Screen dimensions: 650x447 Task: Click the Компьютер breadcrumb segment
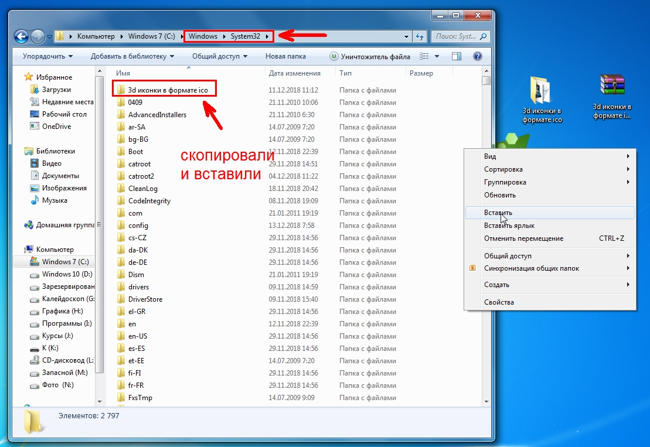(96, 36)
